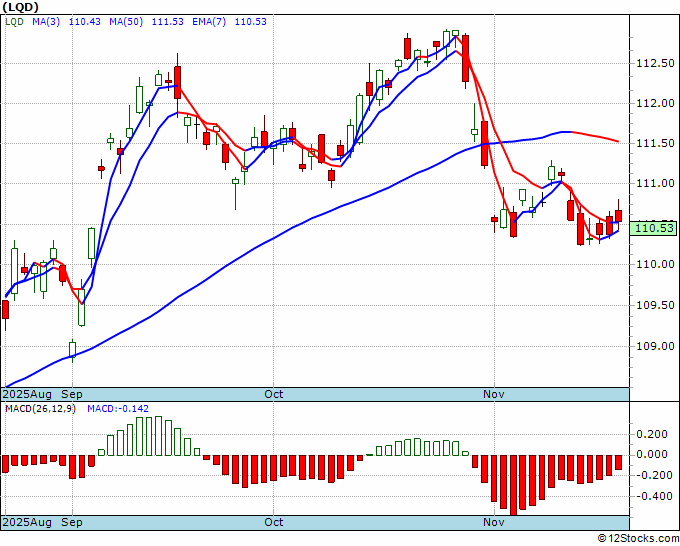Screen dimensions: 680x546
Task: Click the MACD(26,12,9) indicator label
Action: [x=40, y=409]
